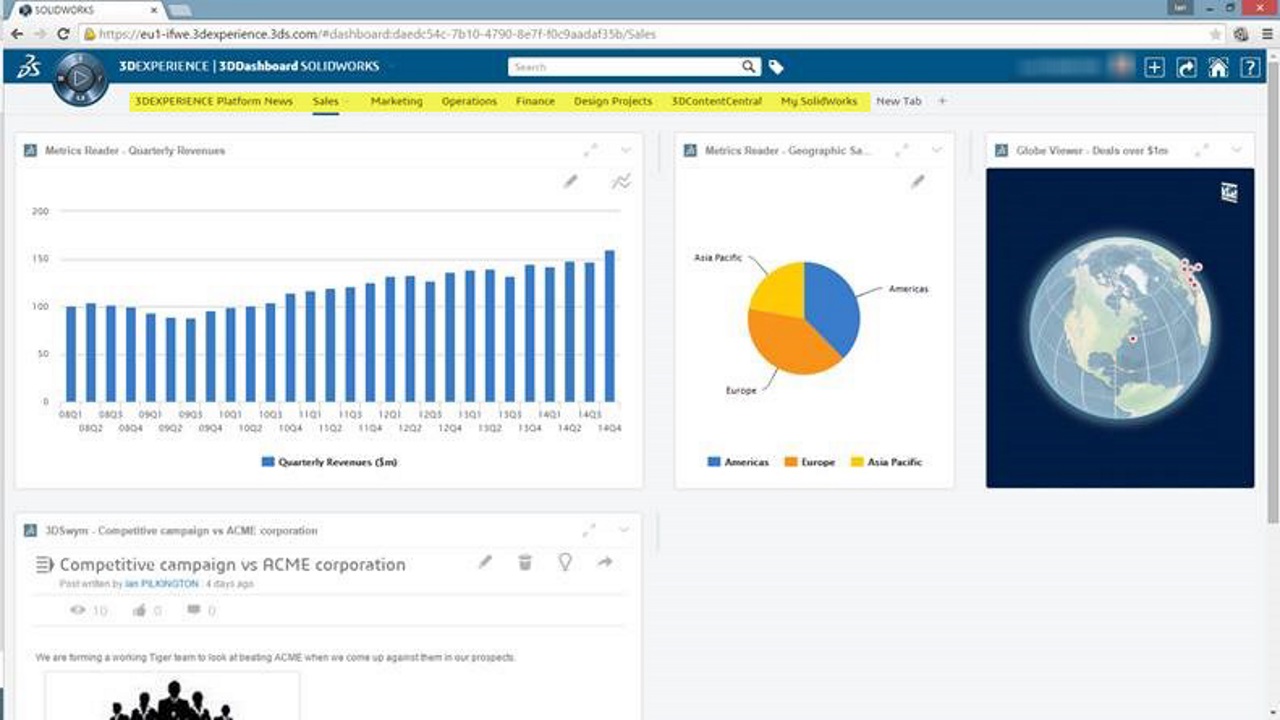Delete the post using trash icon
1280x720 pixels.
coord(525,563)
